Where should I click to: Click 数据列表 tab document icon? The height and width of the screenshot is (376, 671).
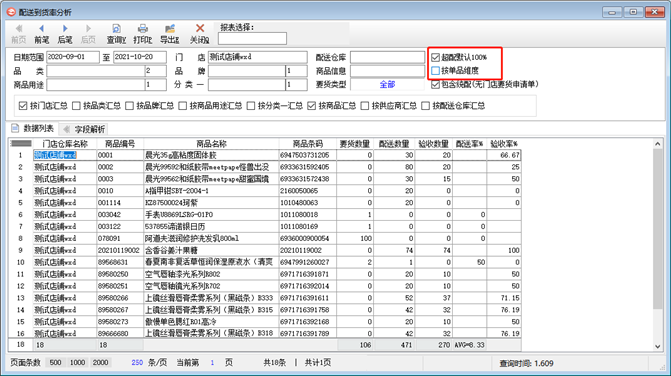(x=15, y=128)
